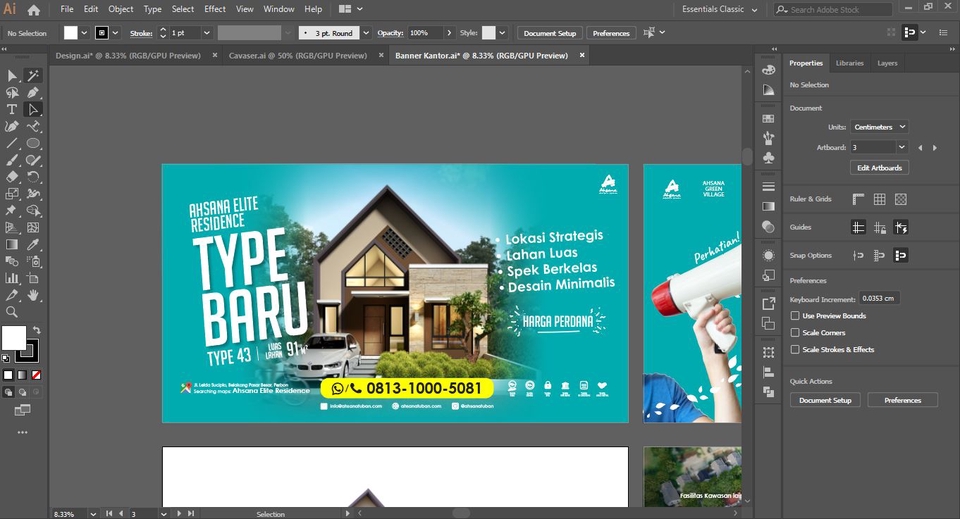The height and width of the screenshot is (519, 960).
Task: Open the File menu
Action: tap(67, 9)
